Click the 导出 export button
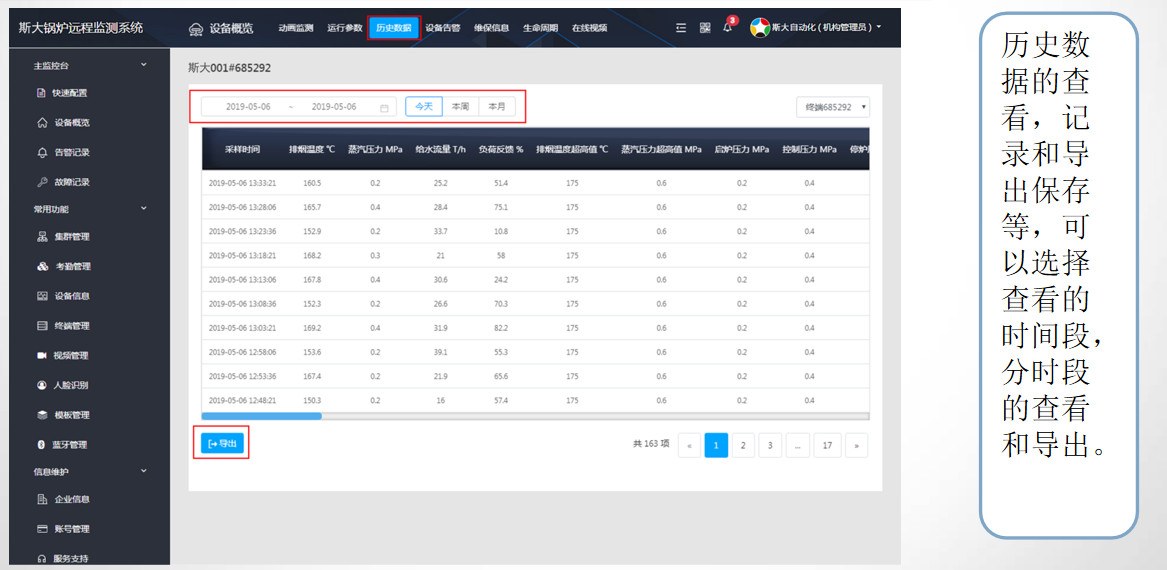 [222, 443]
